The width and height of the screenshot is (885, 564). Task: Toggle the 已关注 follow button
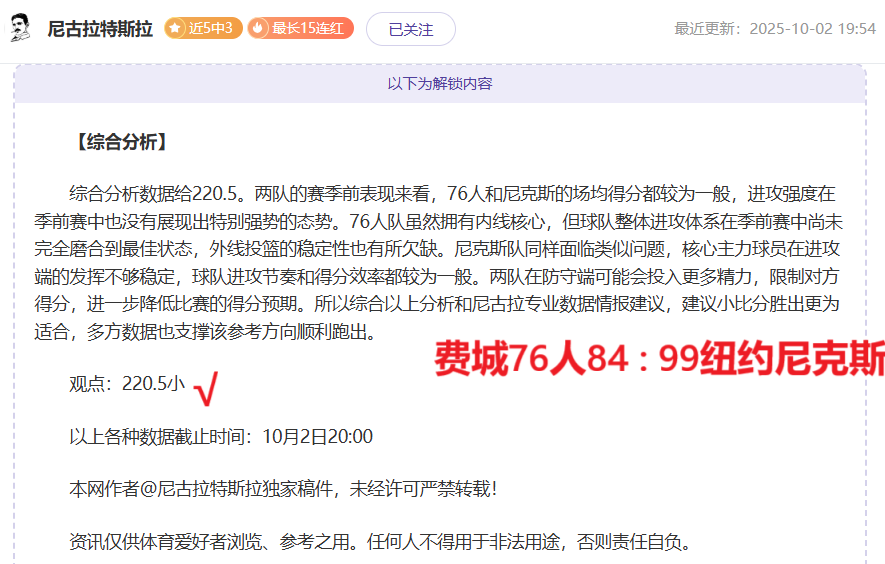coord(410,29)
